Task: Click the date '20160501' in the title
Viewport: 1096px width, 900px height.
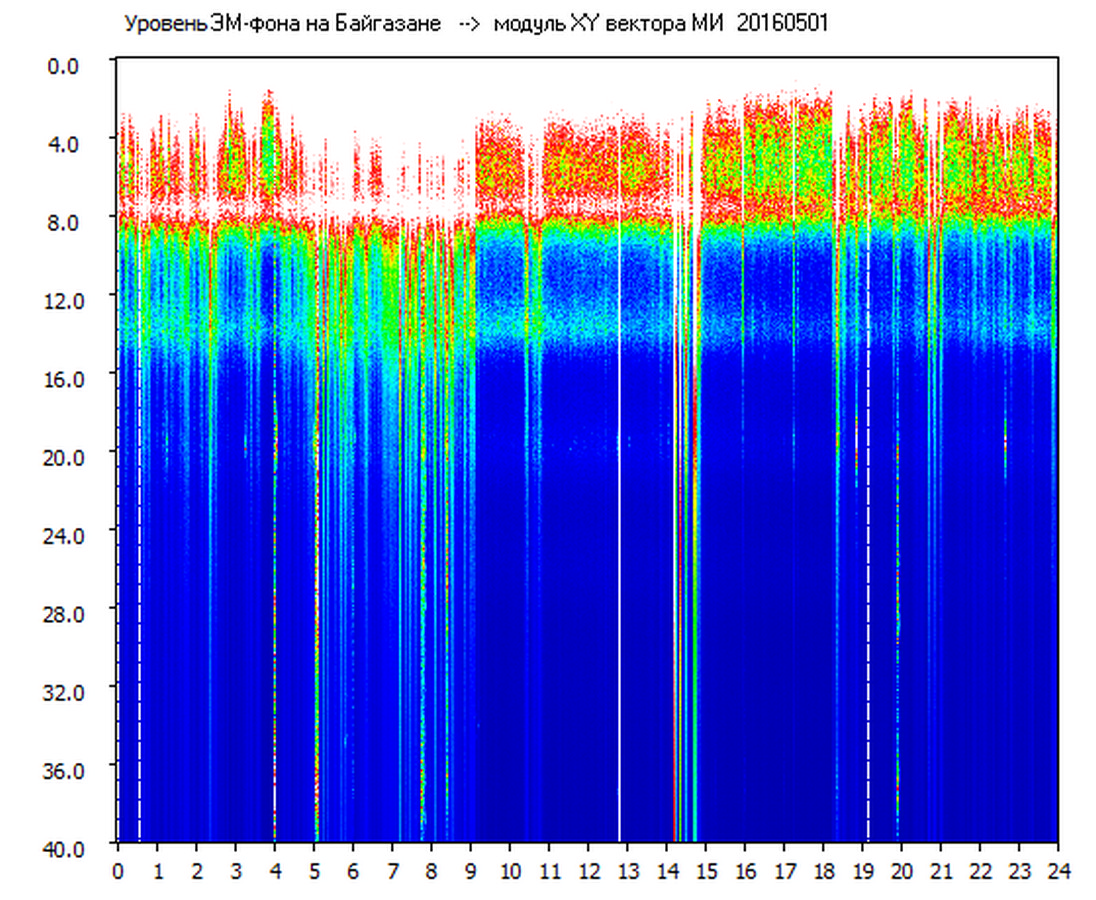Action: point(782,25)
